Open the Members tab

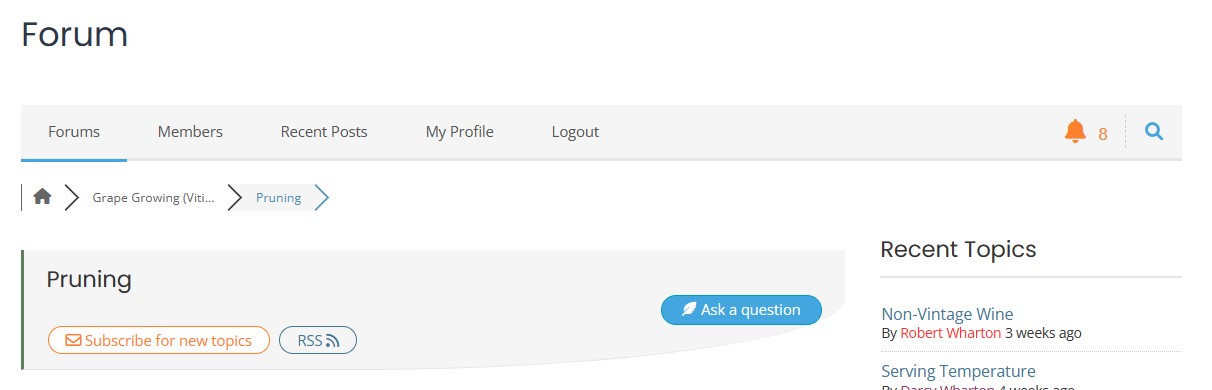tap(190, 132)
